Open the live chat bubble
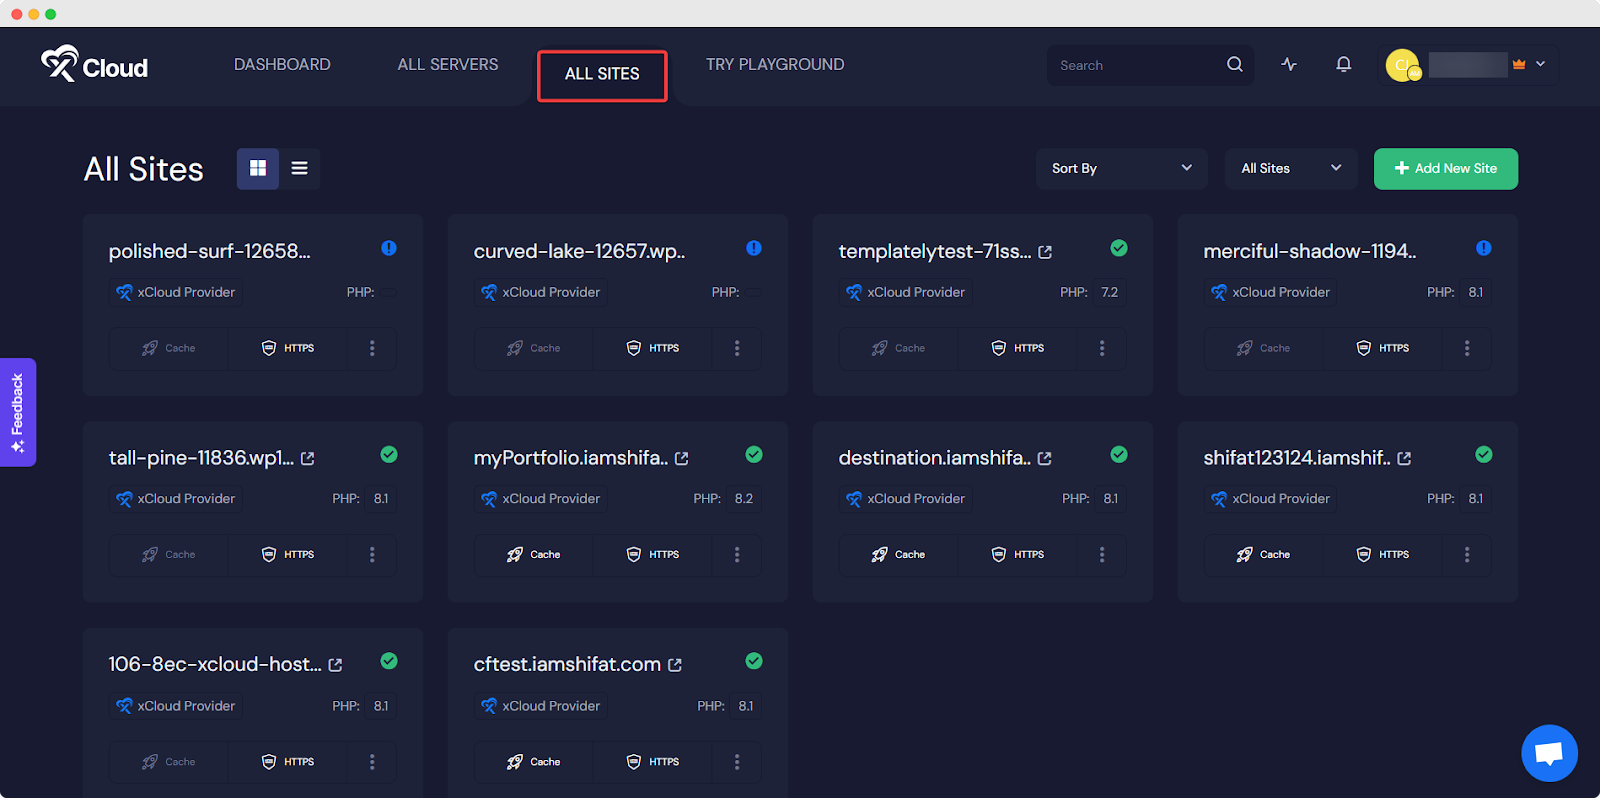The image size is (1600, 798). (x=1549, y=753)
